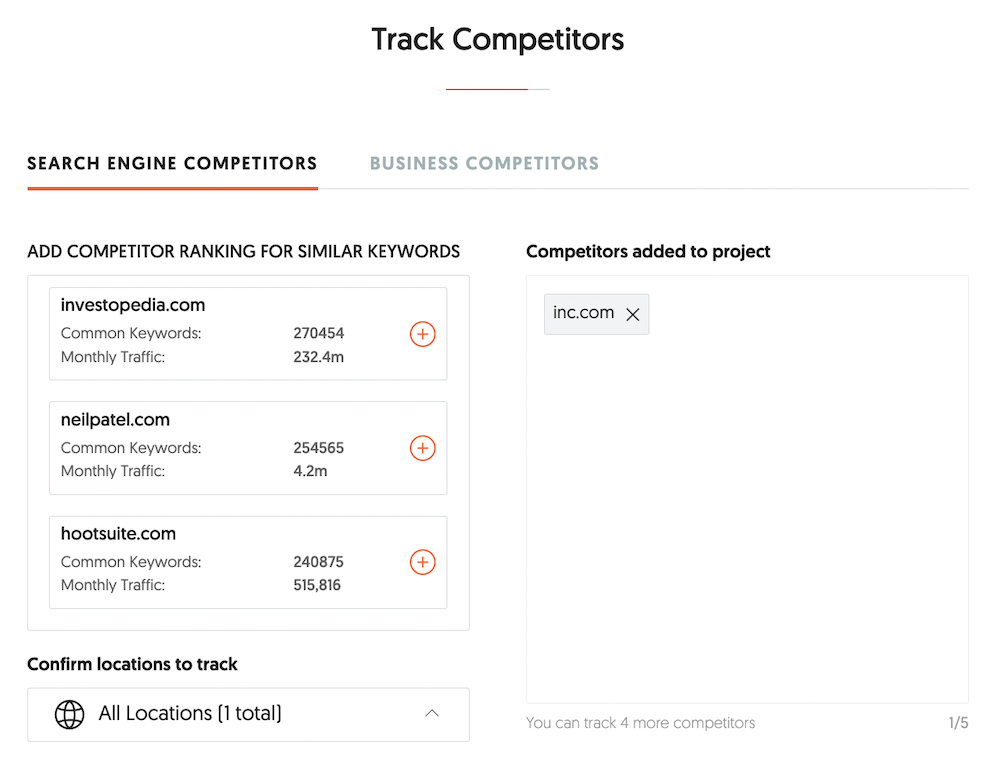Click the orange progress line under the title
Image resolution: width=1000 pixels, height=775 pixels.
click(x=485, y=89)
